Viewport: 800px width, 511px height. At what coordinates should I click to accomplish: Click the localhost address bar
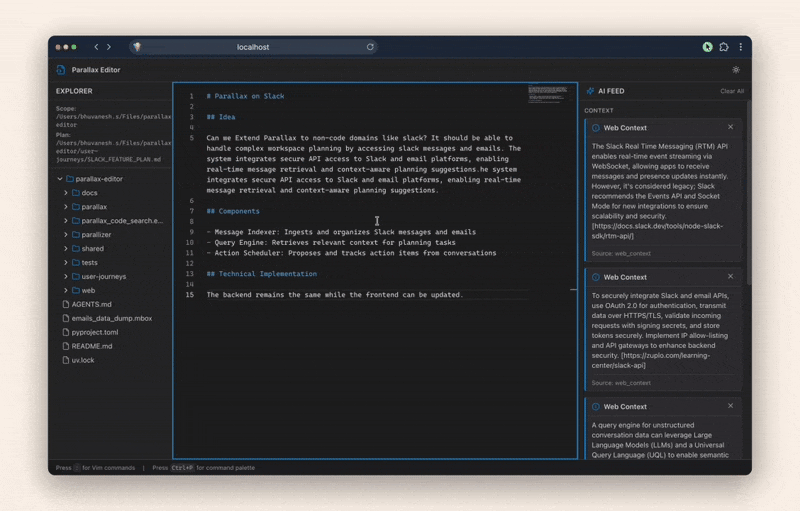click(x=253, y=47)
